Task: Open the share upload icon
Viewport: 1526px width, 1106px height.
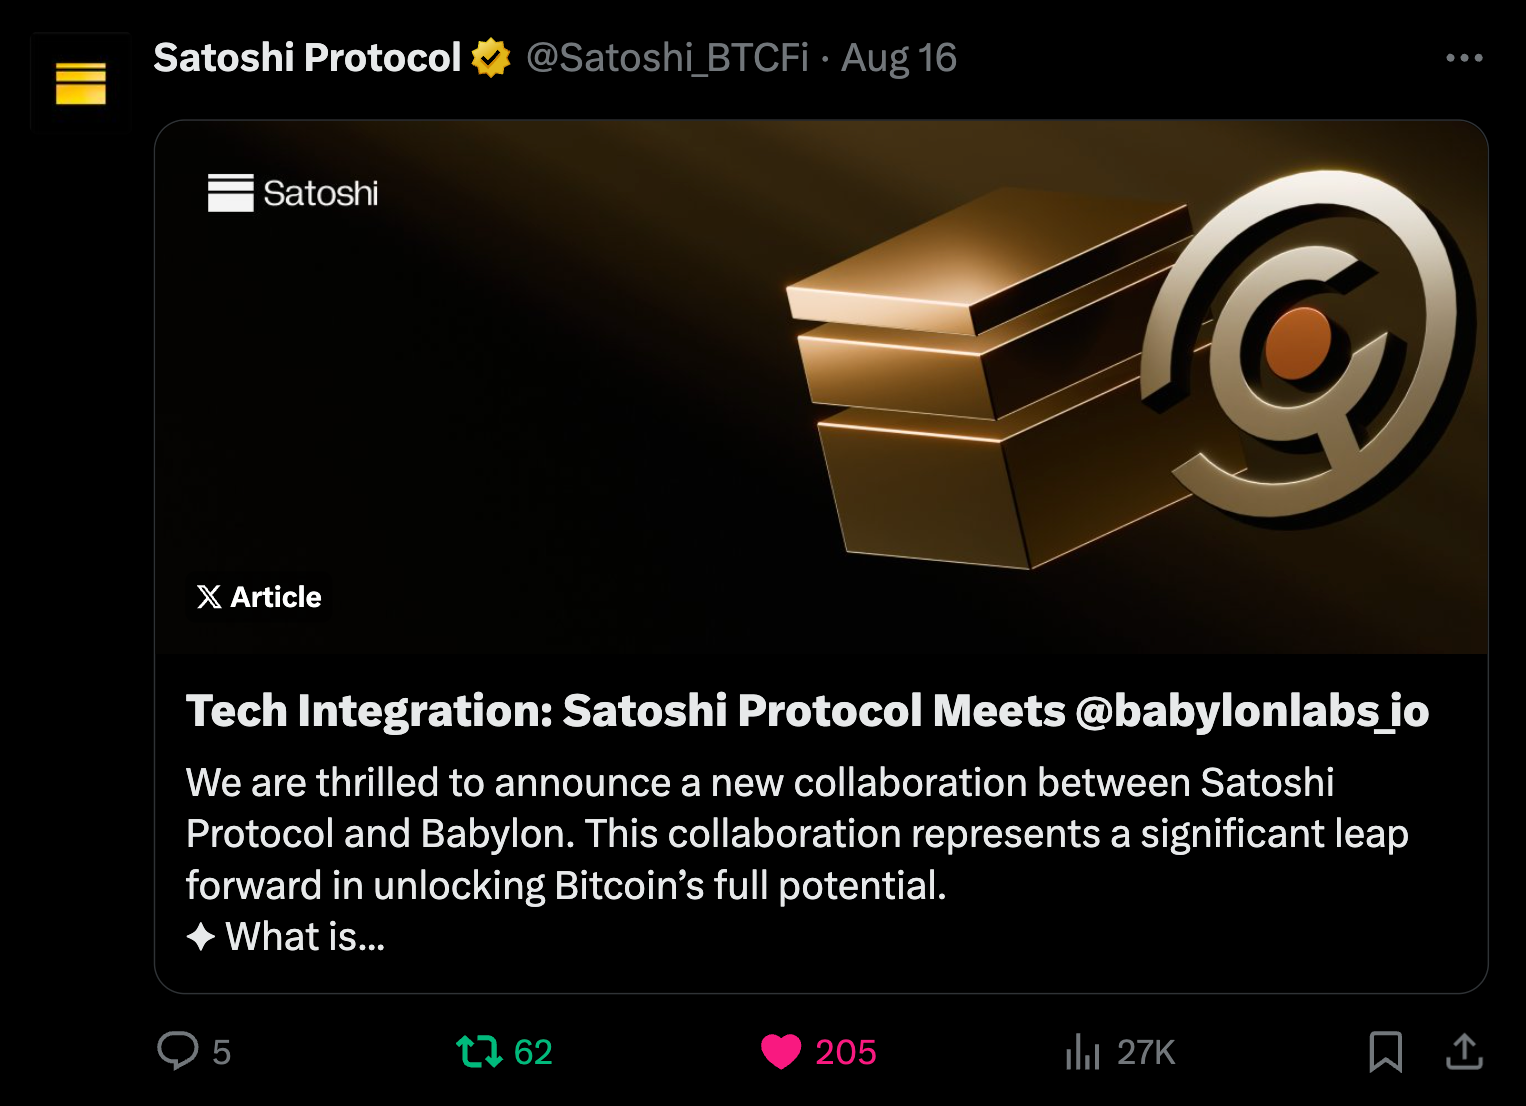Action: coord(1464,1051)
